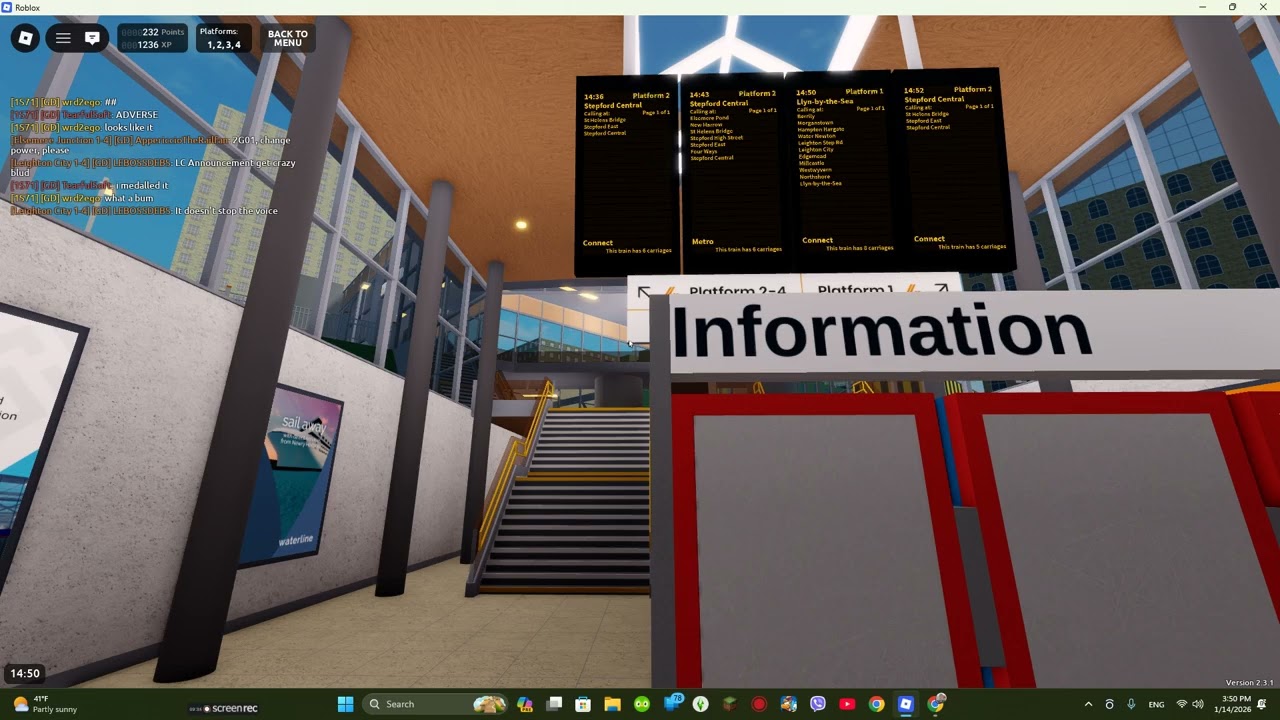This screenshot has height=720, width=1280.
Task: Open YouTube from the taskbar
Action: (x=847, y=704)
